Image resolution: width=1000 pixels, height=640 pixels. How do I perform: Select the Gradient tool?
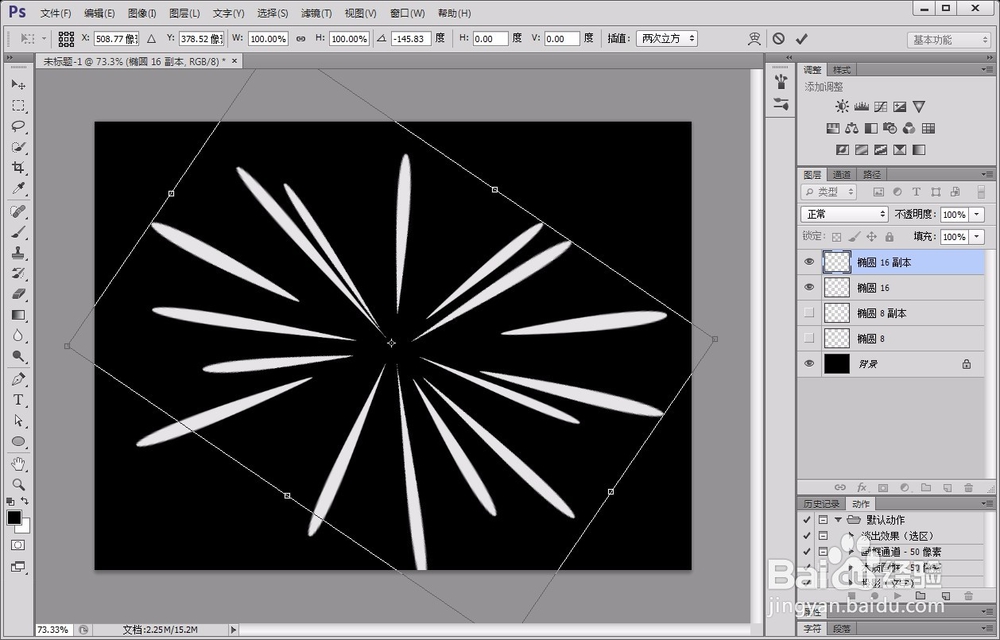18,315
